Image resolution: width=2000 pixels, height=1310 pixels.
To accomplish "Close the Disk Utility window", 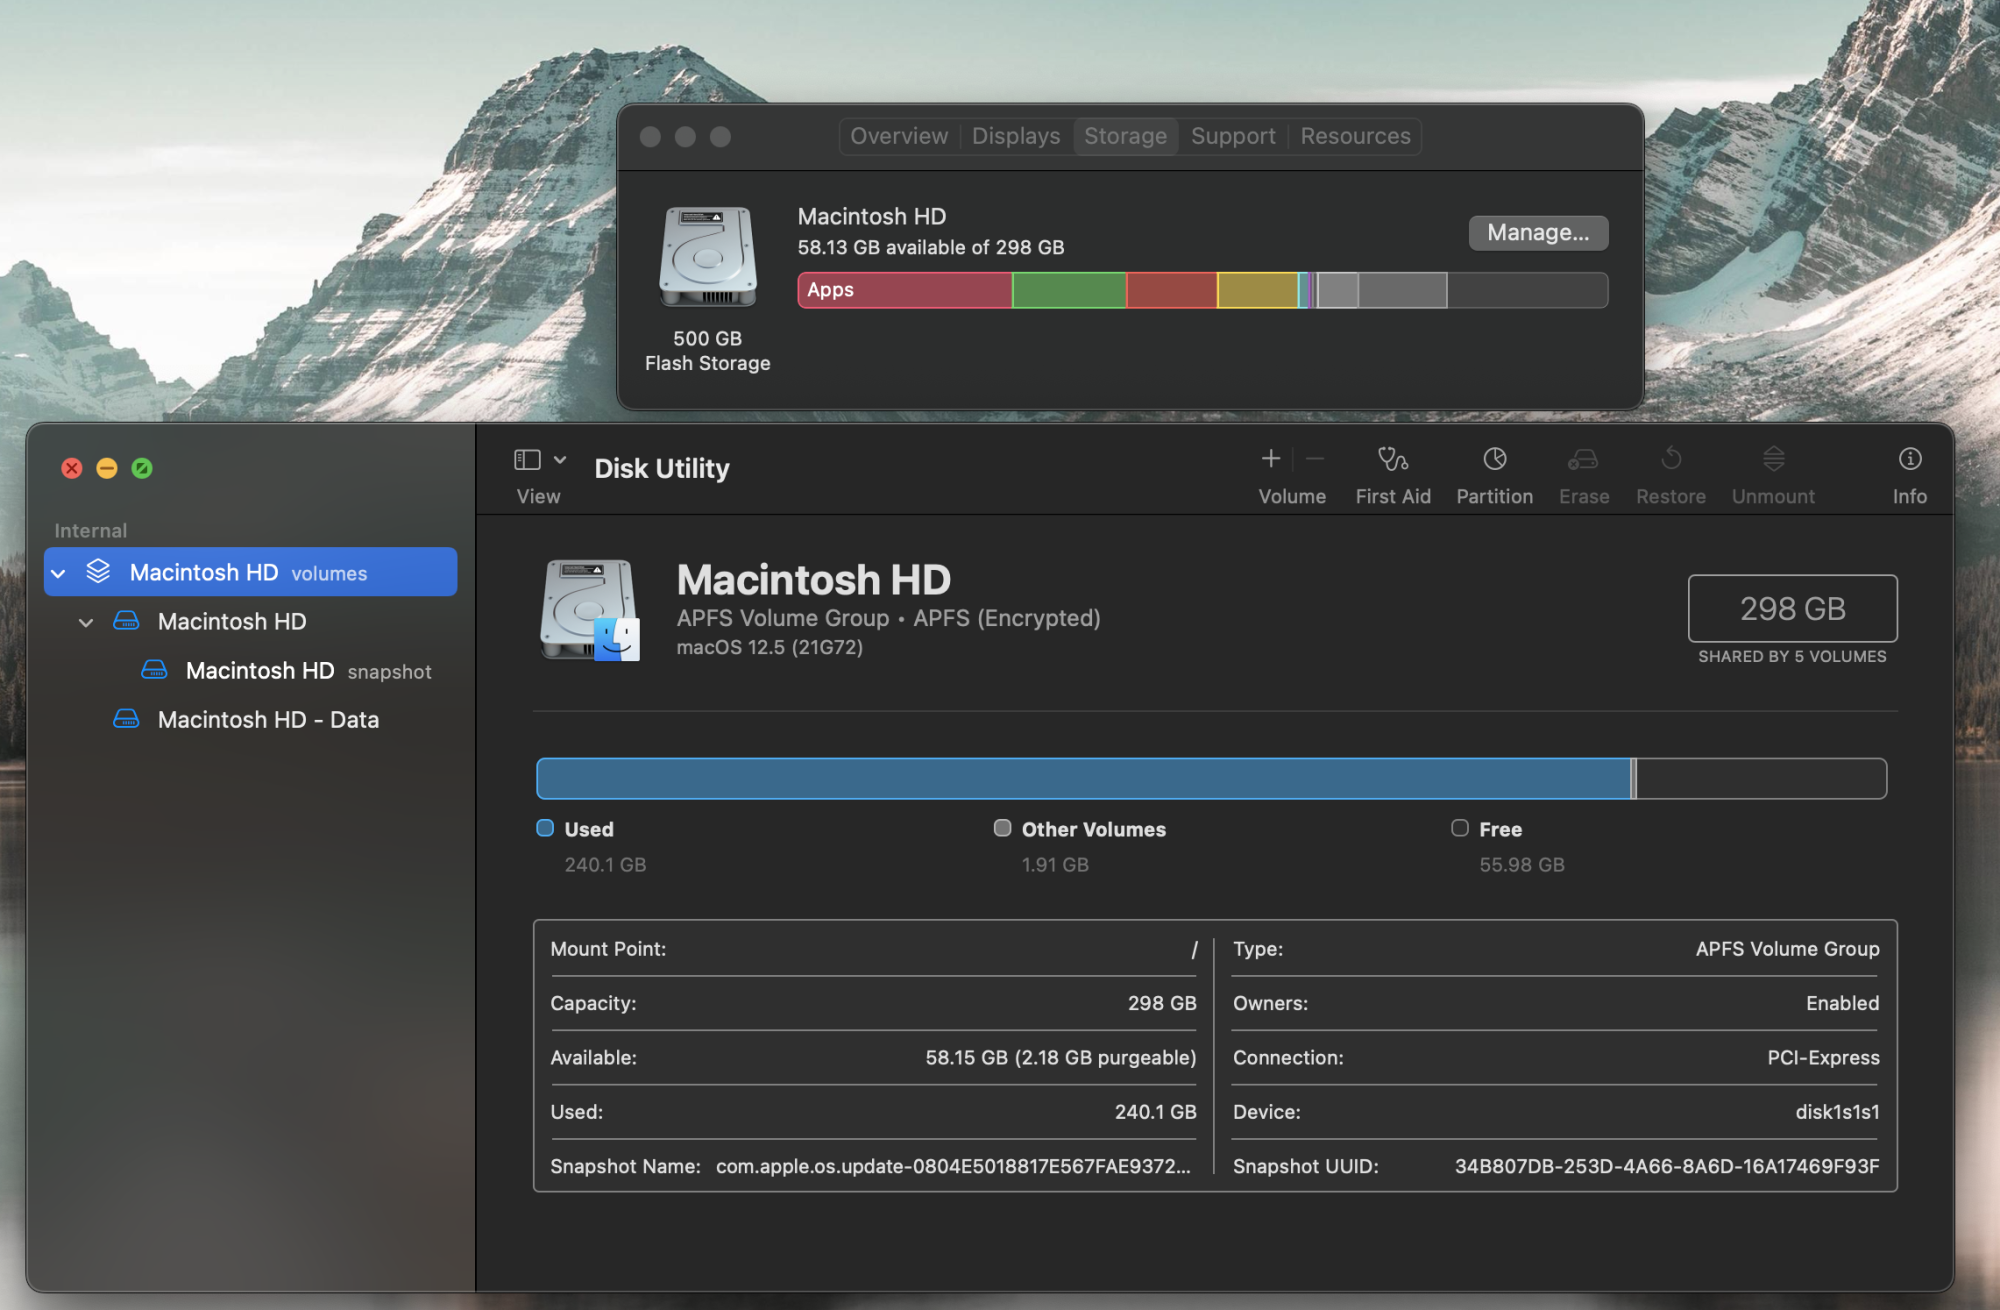I will 72,468.
